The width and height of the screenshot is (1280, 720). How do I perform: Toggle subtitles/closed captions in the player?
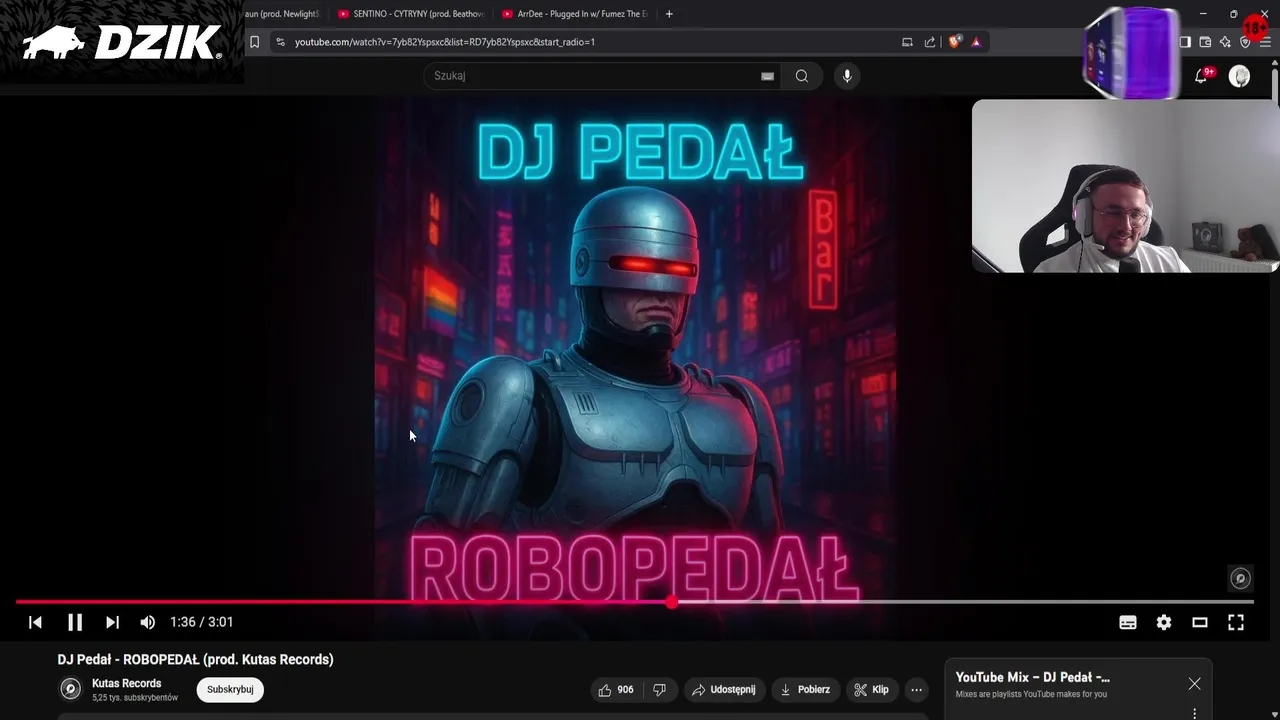click(x=1128, y=622)
